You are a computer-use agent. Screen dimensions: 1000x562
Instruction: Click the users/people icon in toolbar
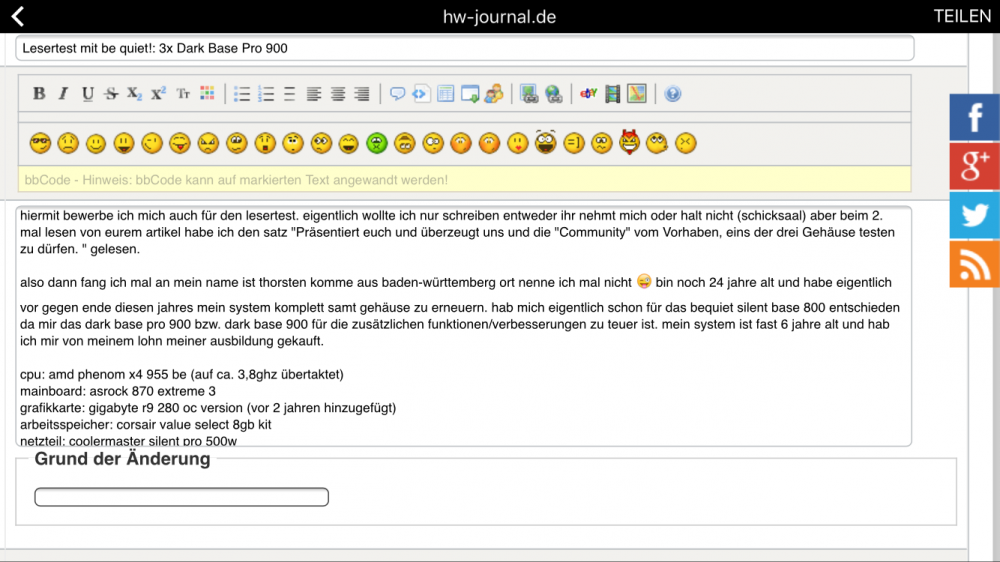(494, 94)
